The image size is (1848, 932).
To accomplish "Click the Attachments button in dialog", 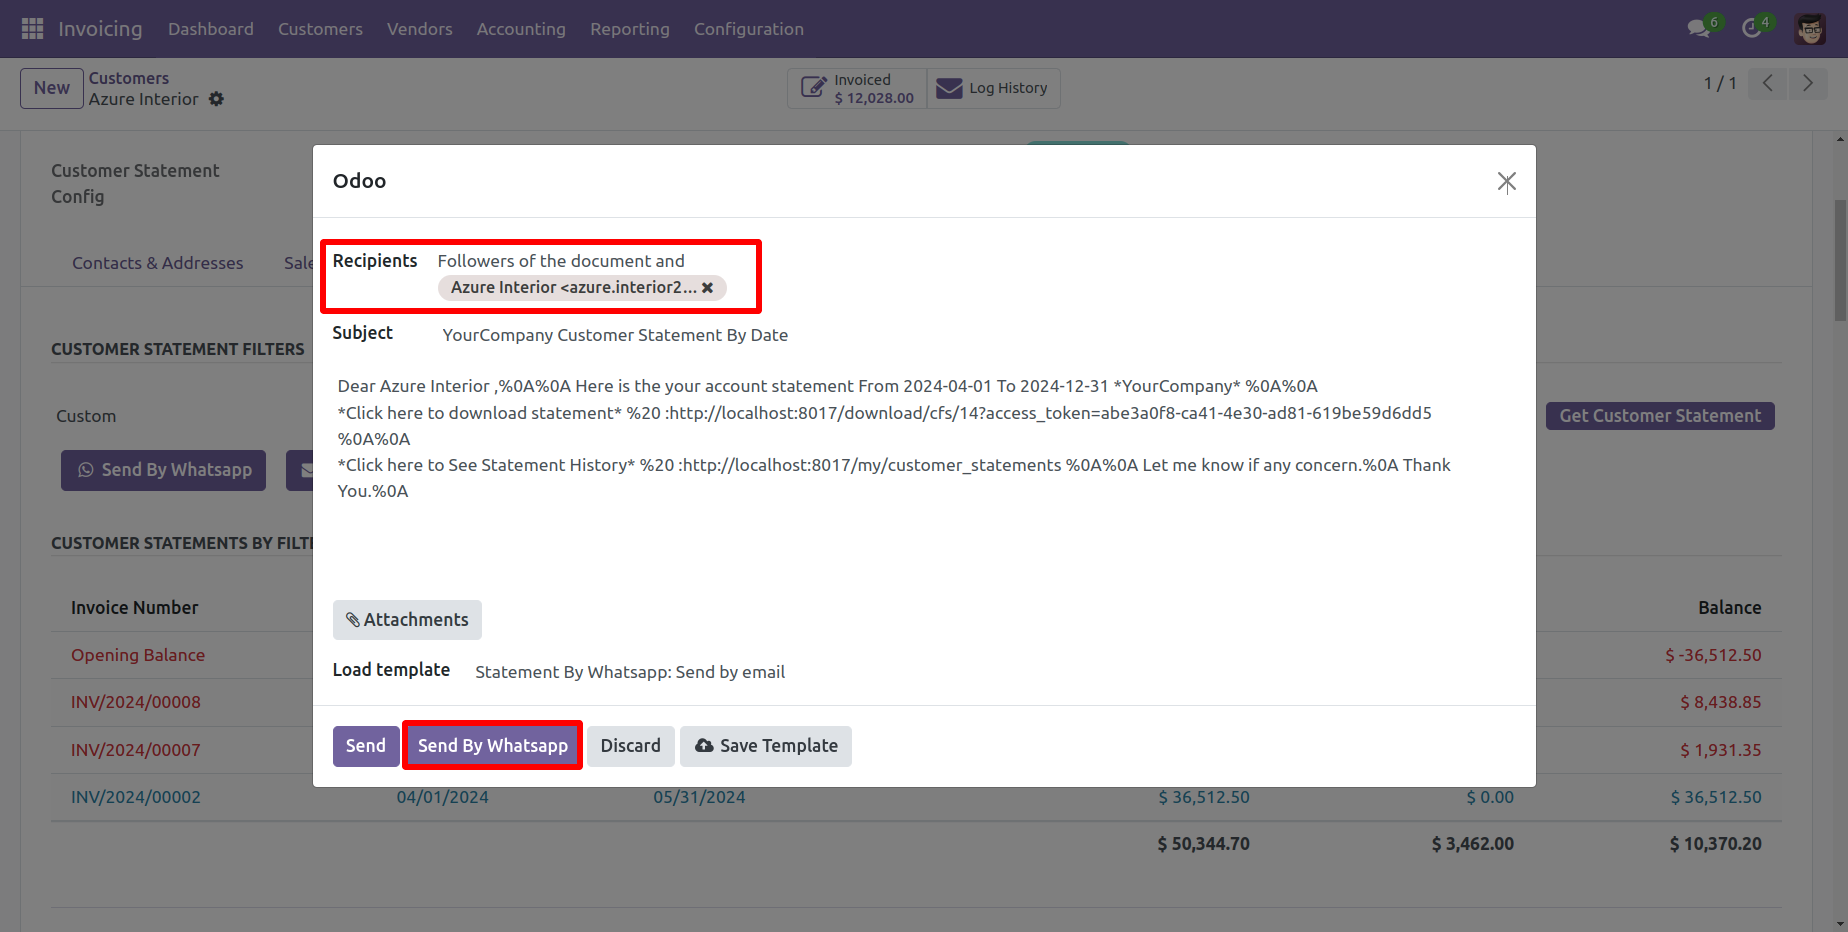I will tap(407, 620).
